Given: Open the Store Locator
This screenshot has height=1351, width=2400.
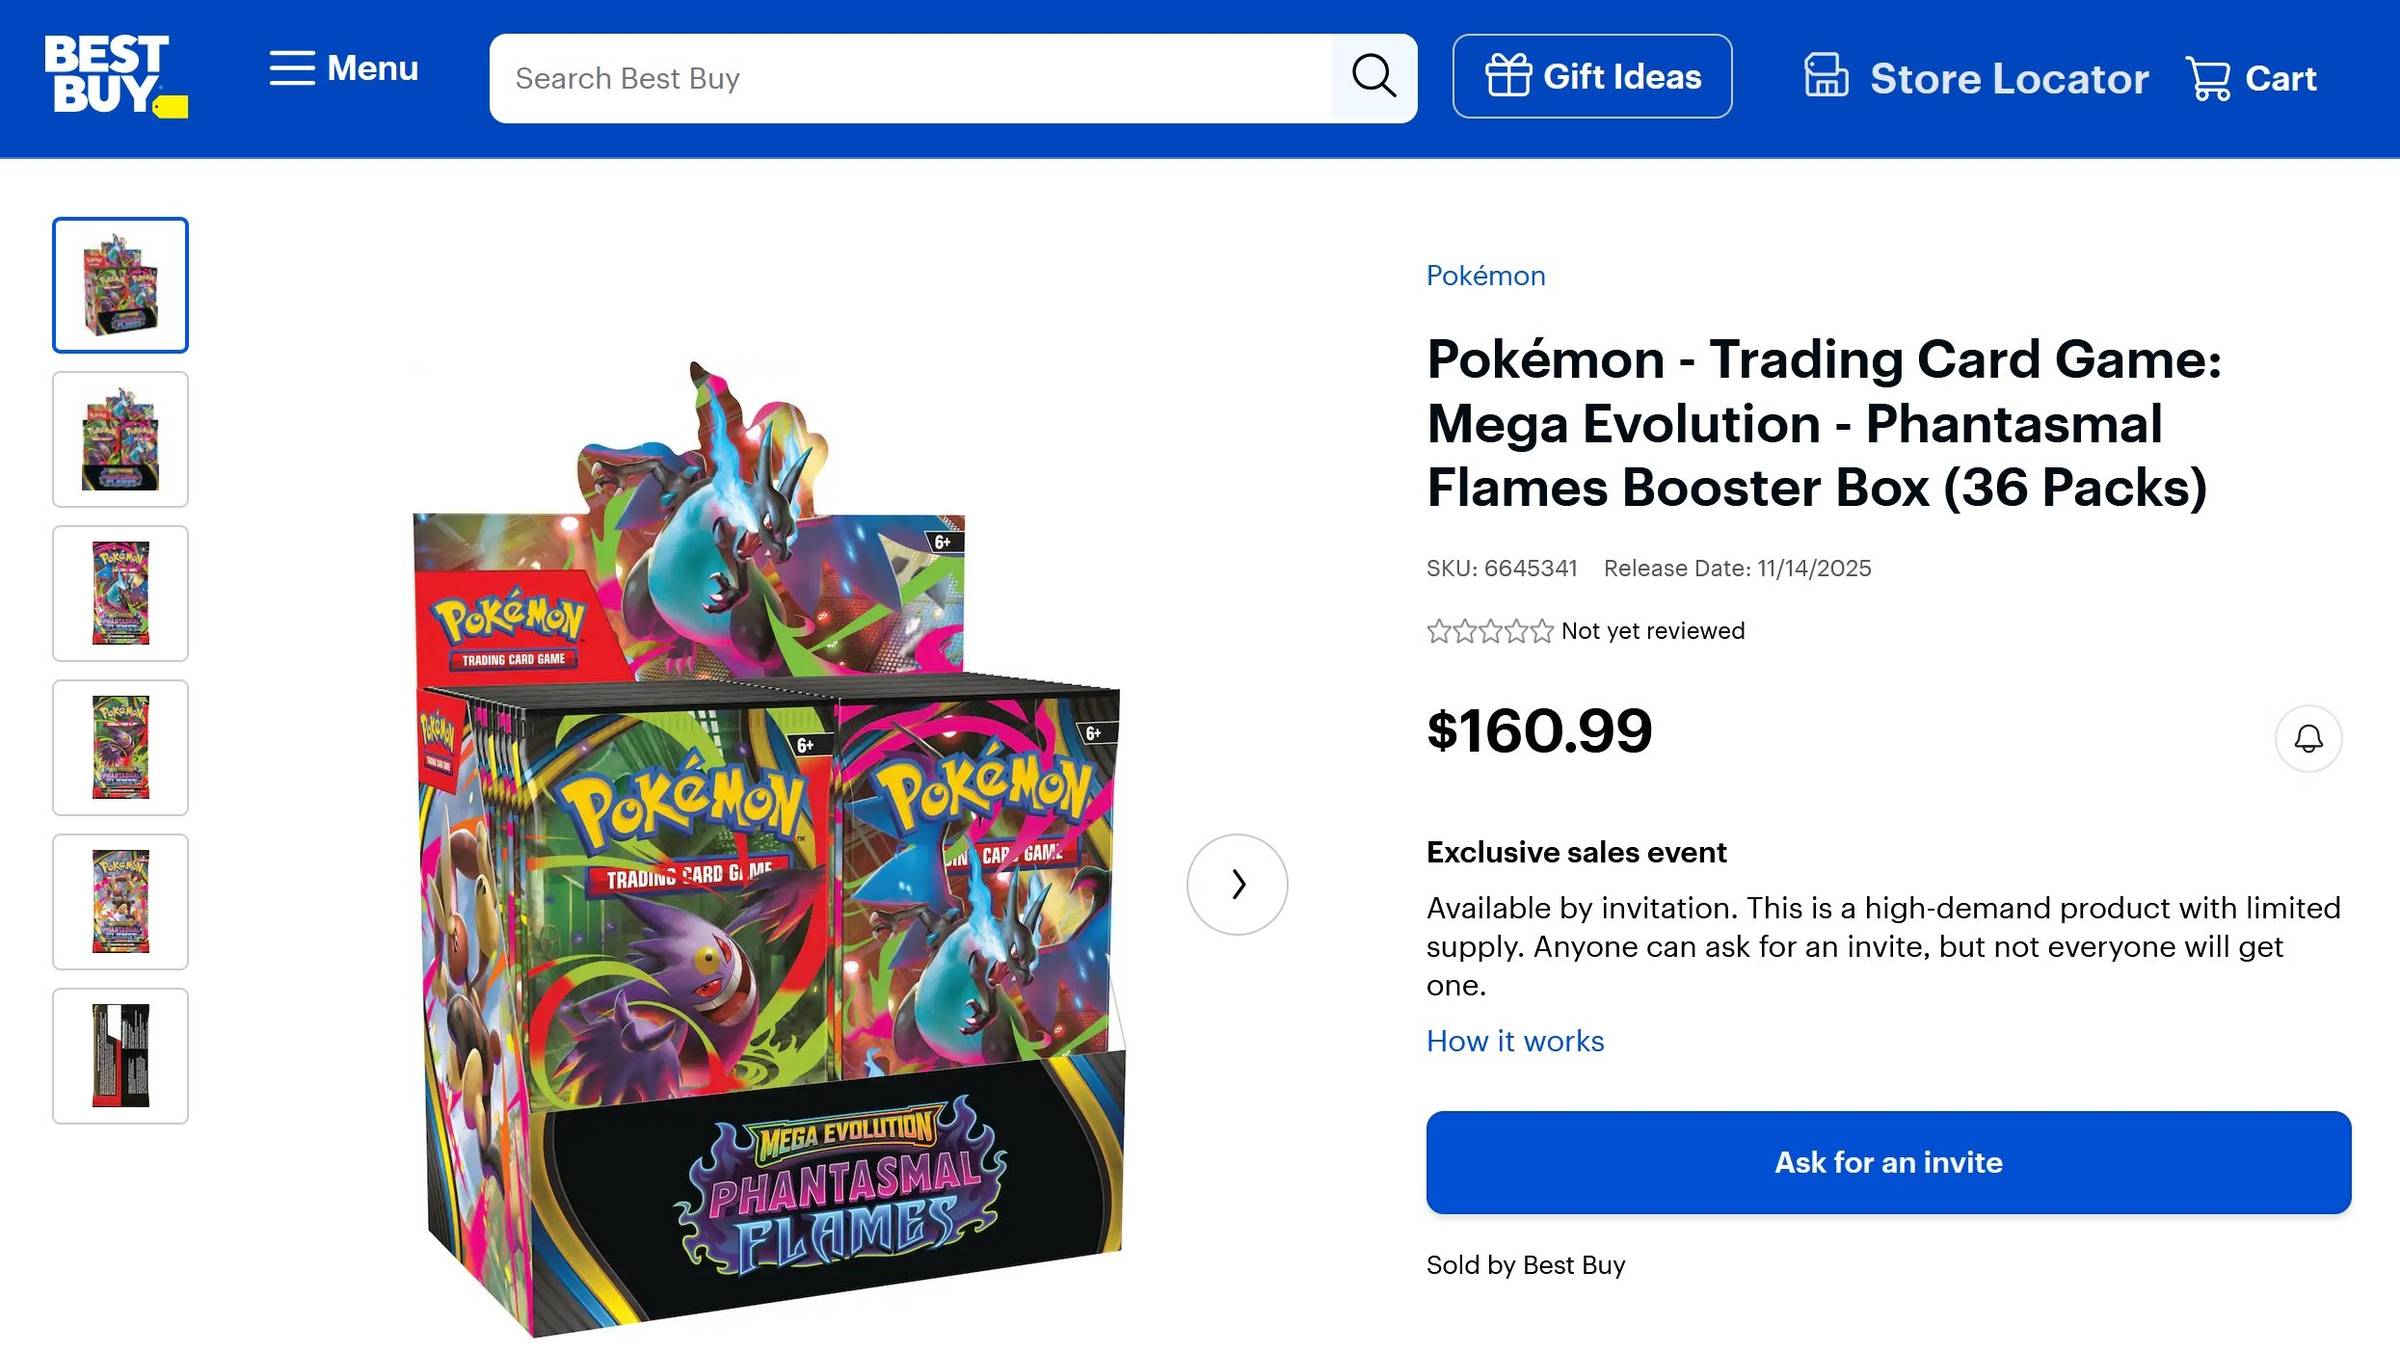Looking at the screenshot, I should point(1976,78).
